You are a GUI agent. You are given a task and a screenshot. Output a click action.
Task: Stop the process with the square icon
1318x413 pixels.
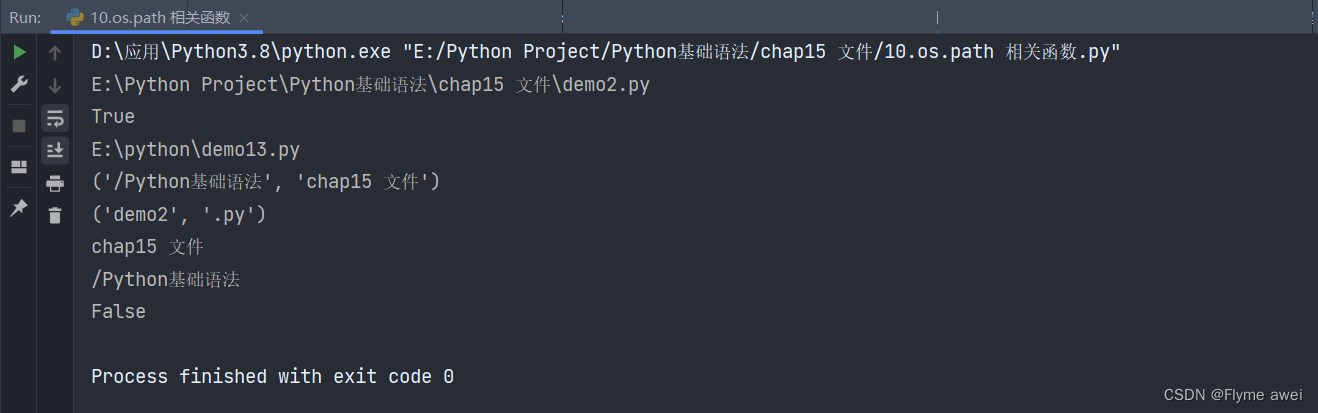pyautogui.click(x=19, y=125)
